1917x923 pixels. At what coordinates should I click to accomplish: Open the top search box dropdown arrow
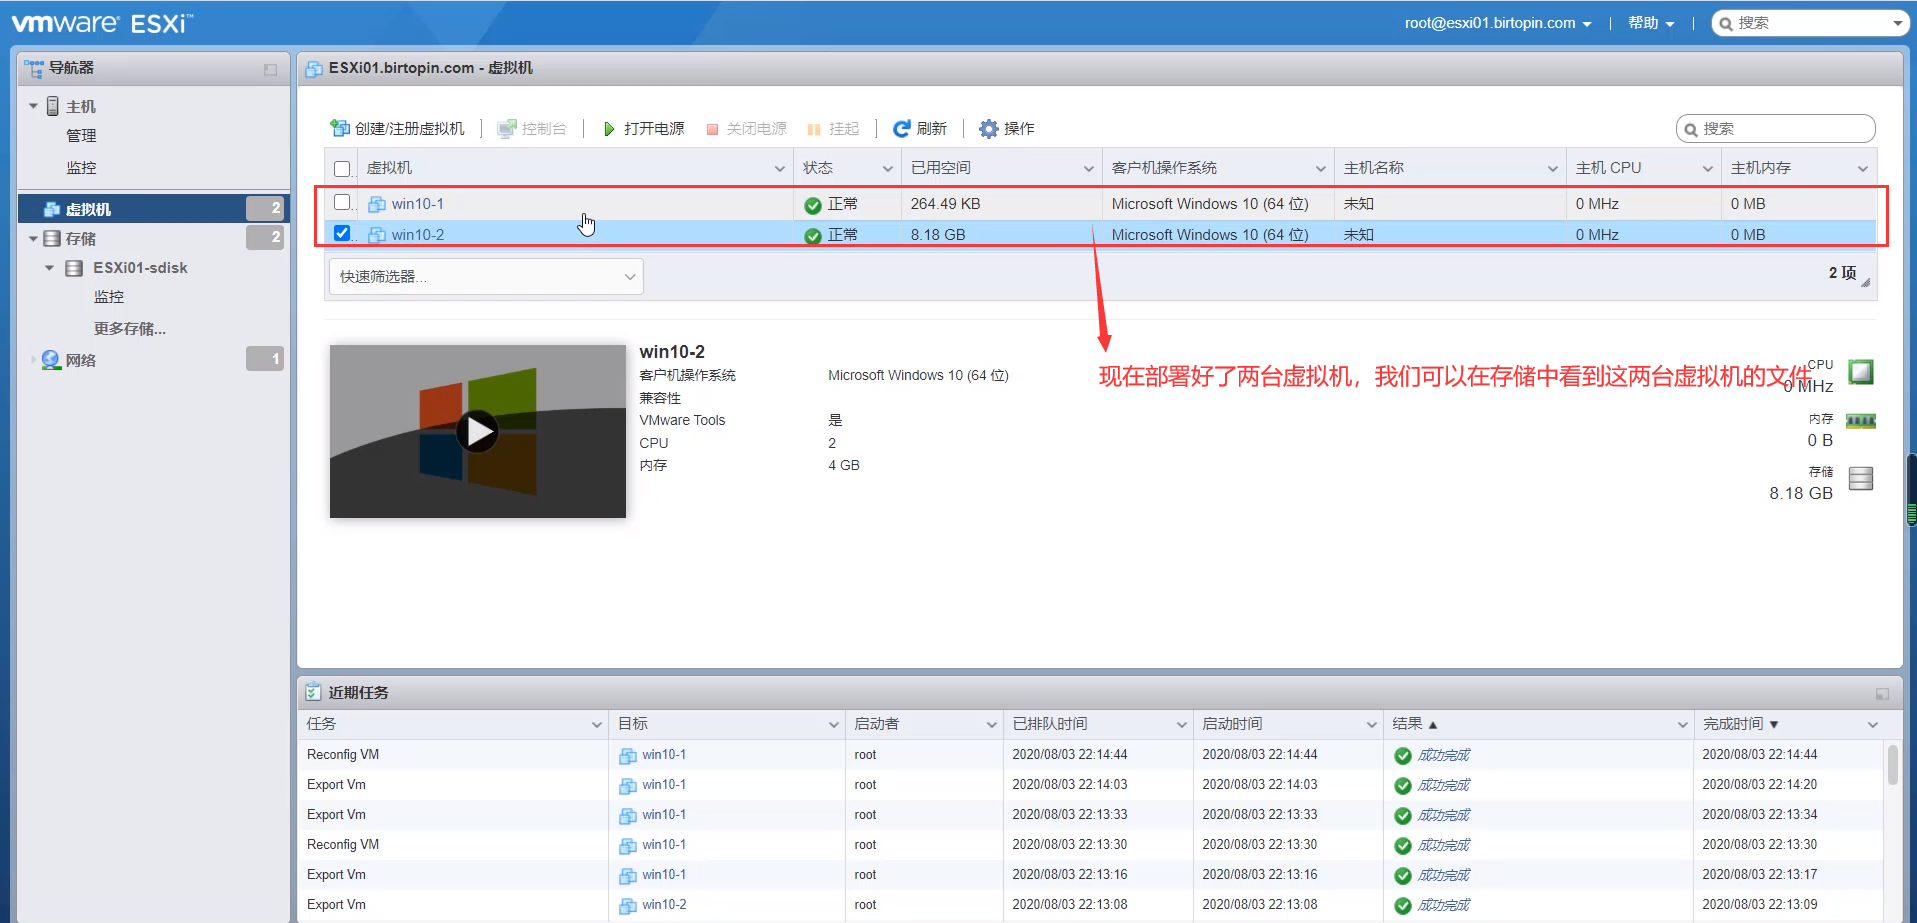1897,23
